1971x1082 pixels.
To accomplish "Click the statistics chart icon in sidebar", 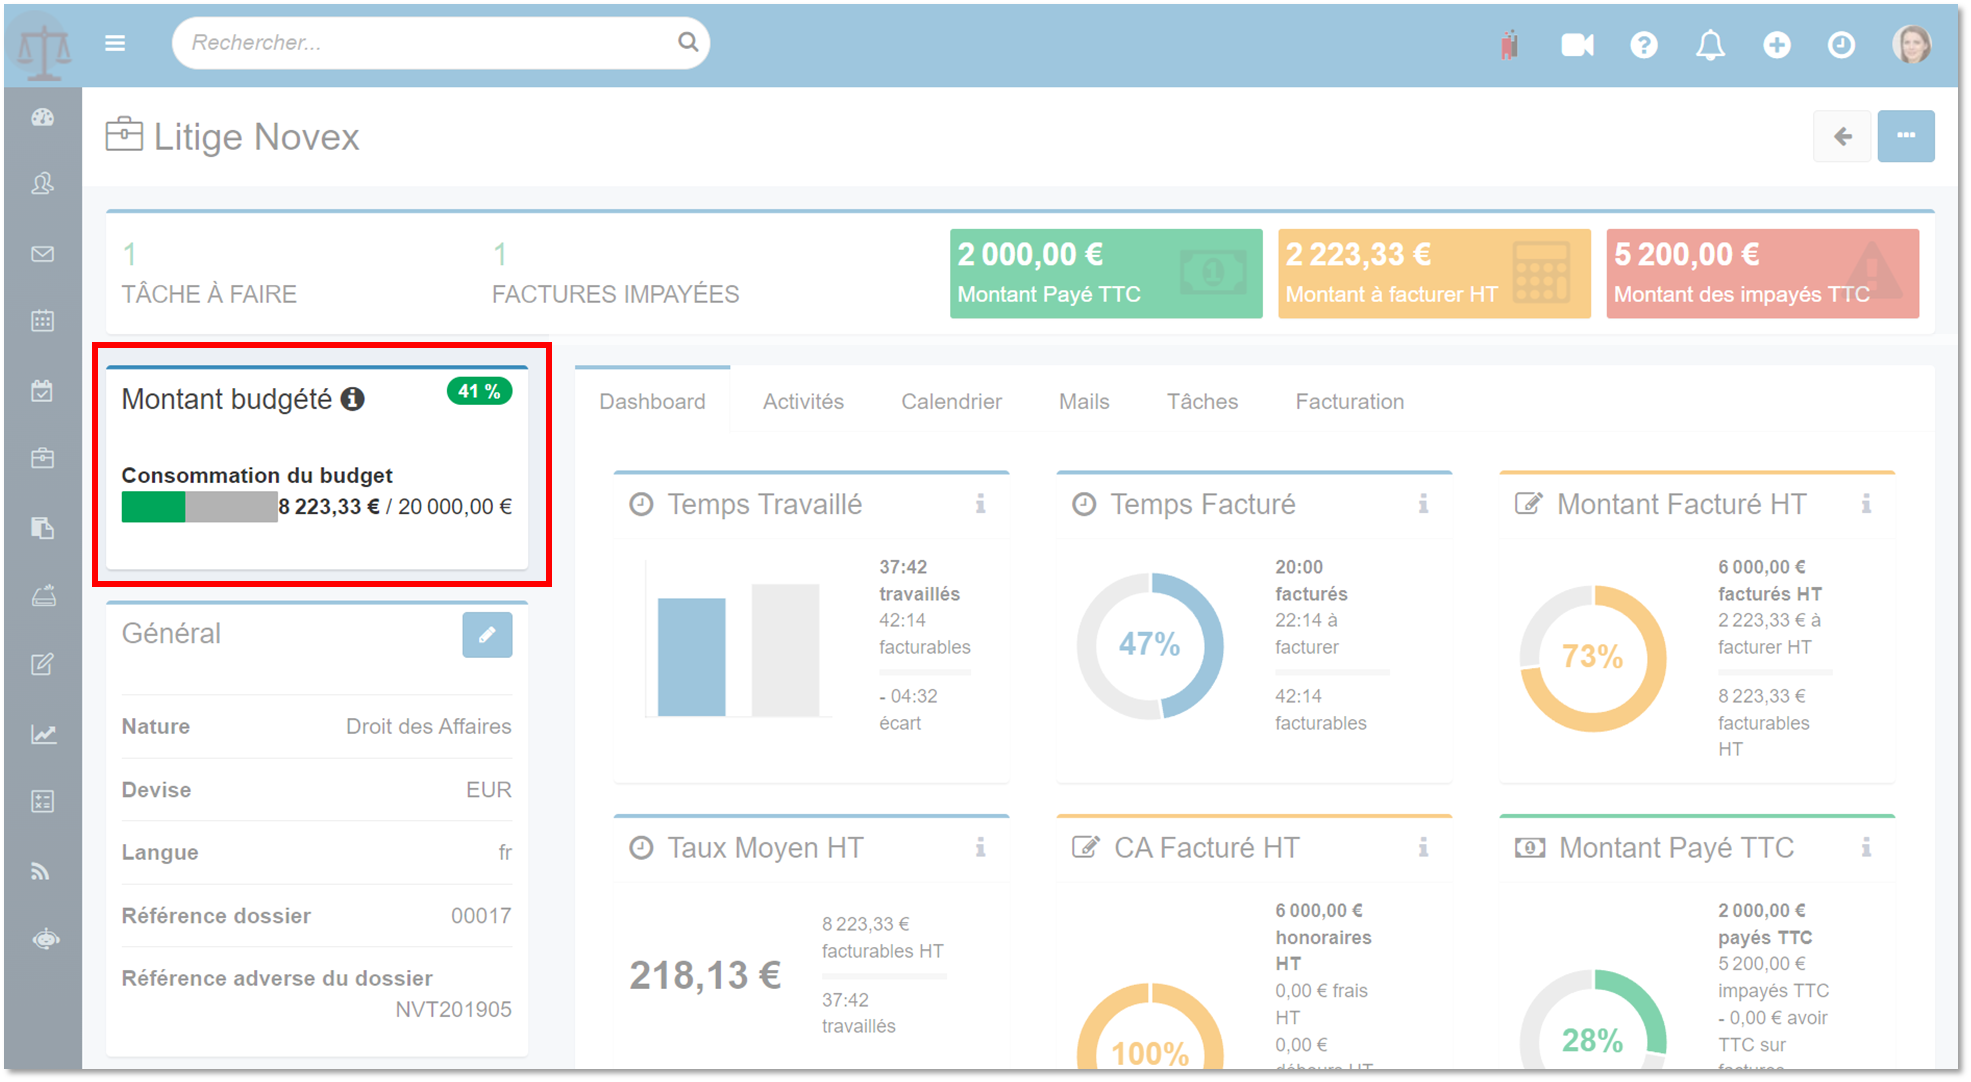I will coord(42,734).
